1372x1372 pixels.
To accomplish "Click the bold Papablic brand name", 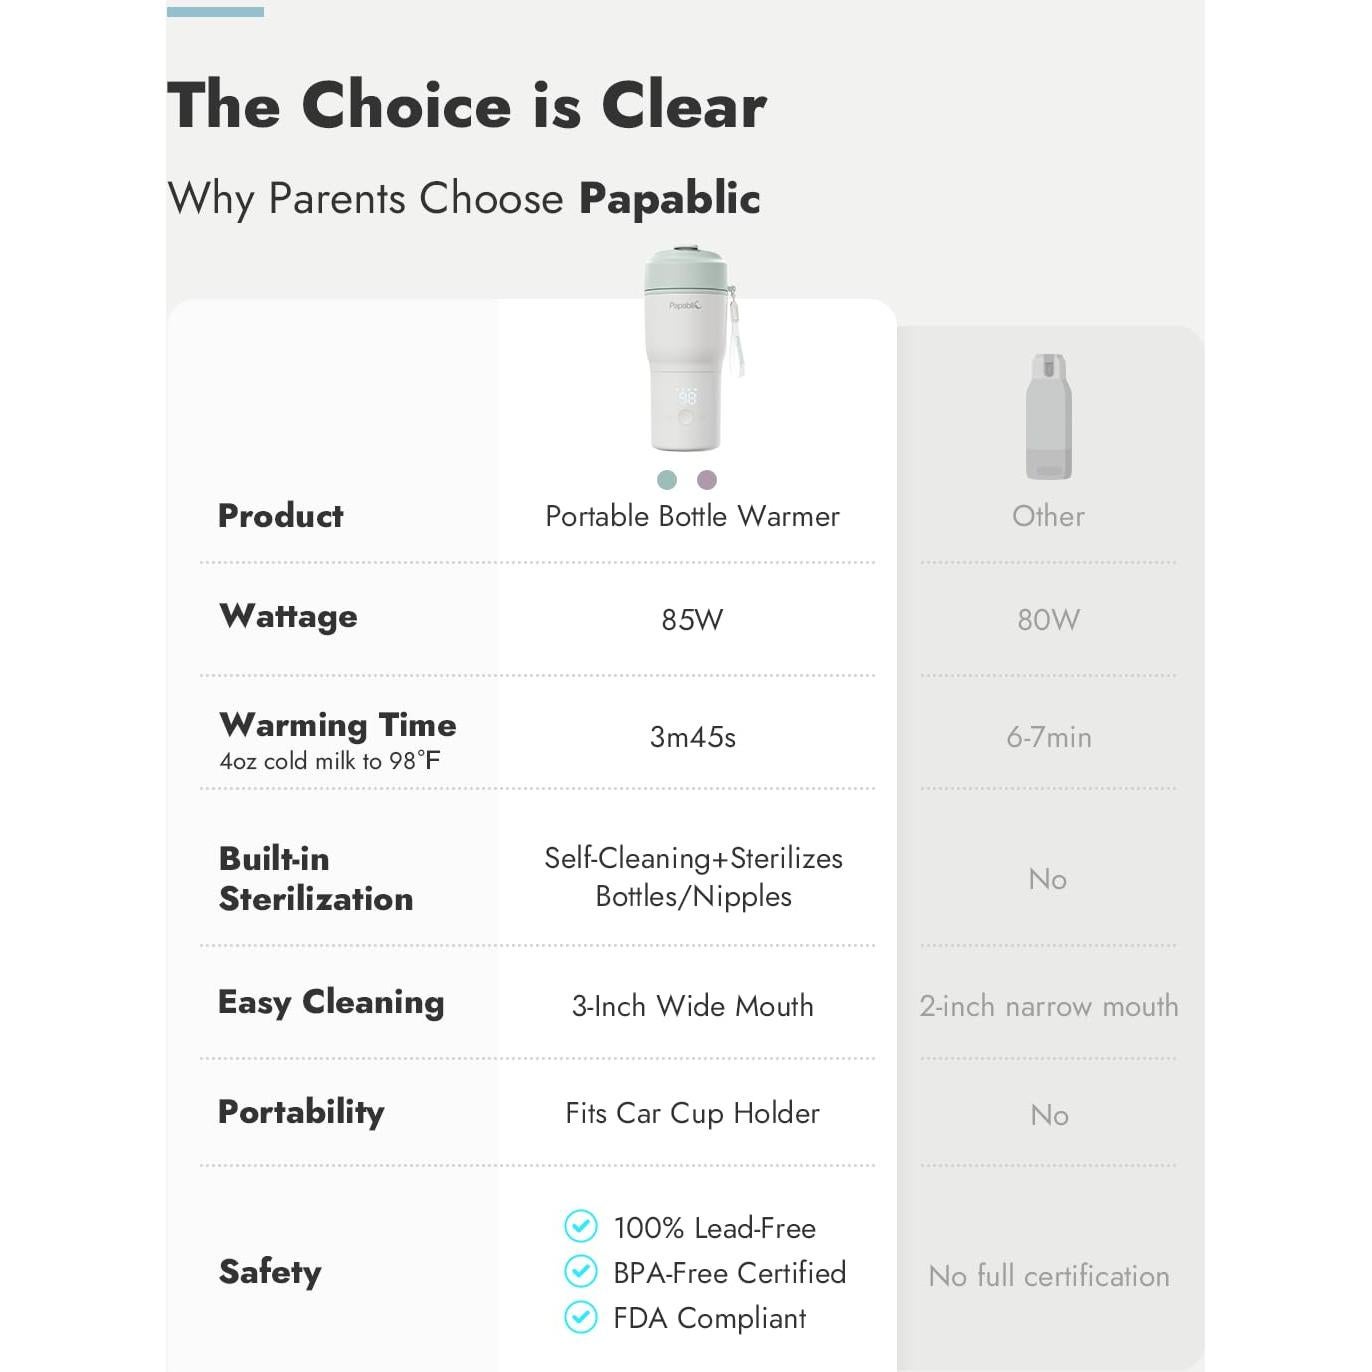I will pyautogui.click(x=670, y=198).
